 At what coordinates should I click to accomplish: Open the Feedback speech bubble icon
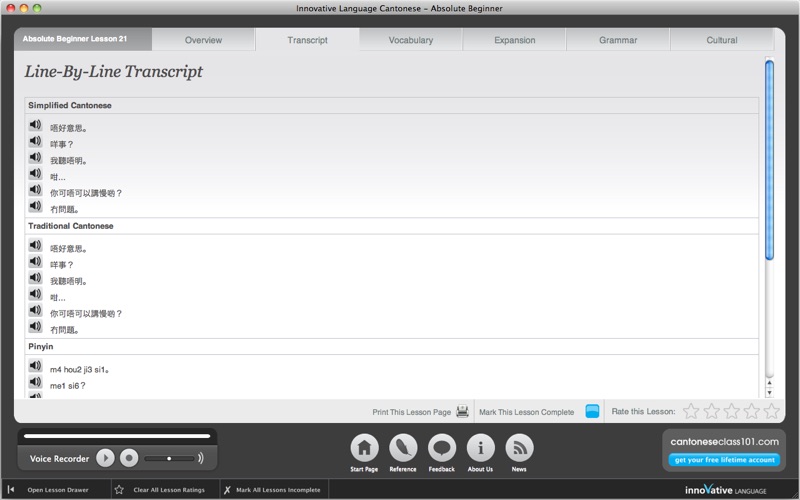pyautogui.click(x=442, y=448)
